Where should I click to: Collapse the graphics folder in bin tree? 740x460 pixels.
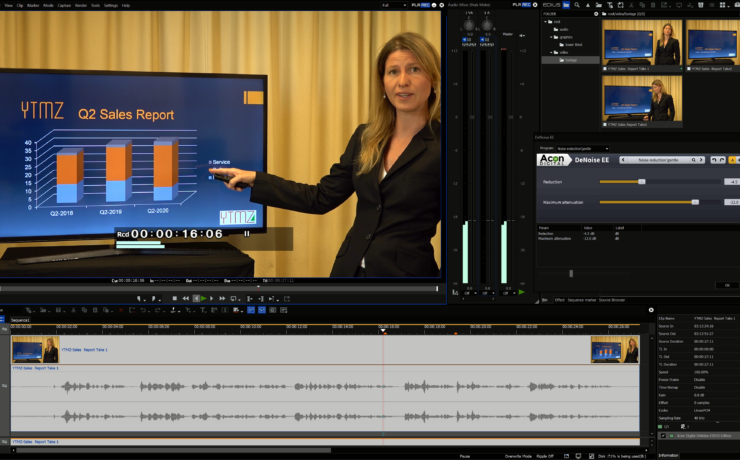(551, 37)
